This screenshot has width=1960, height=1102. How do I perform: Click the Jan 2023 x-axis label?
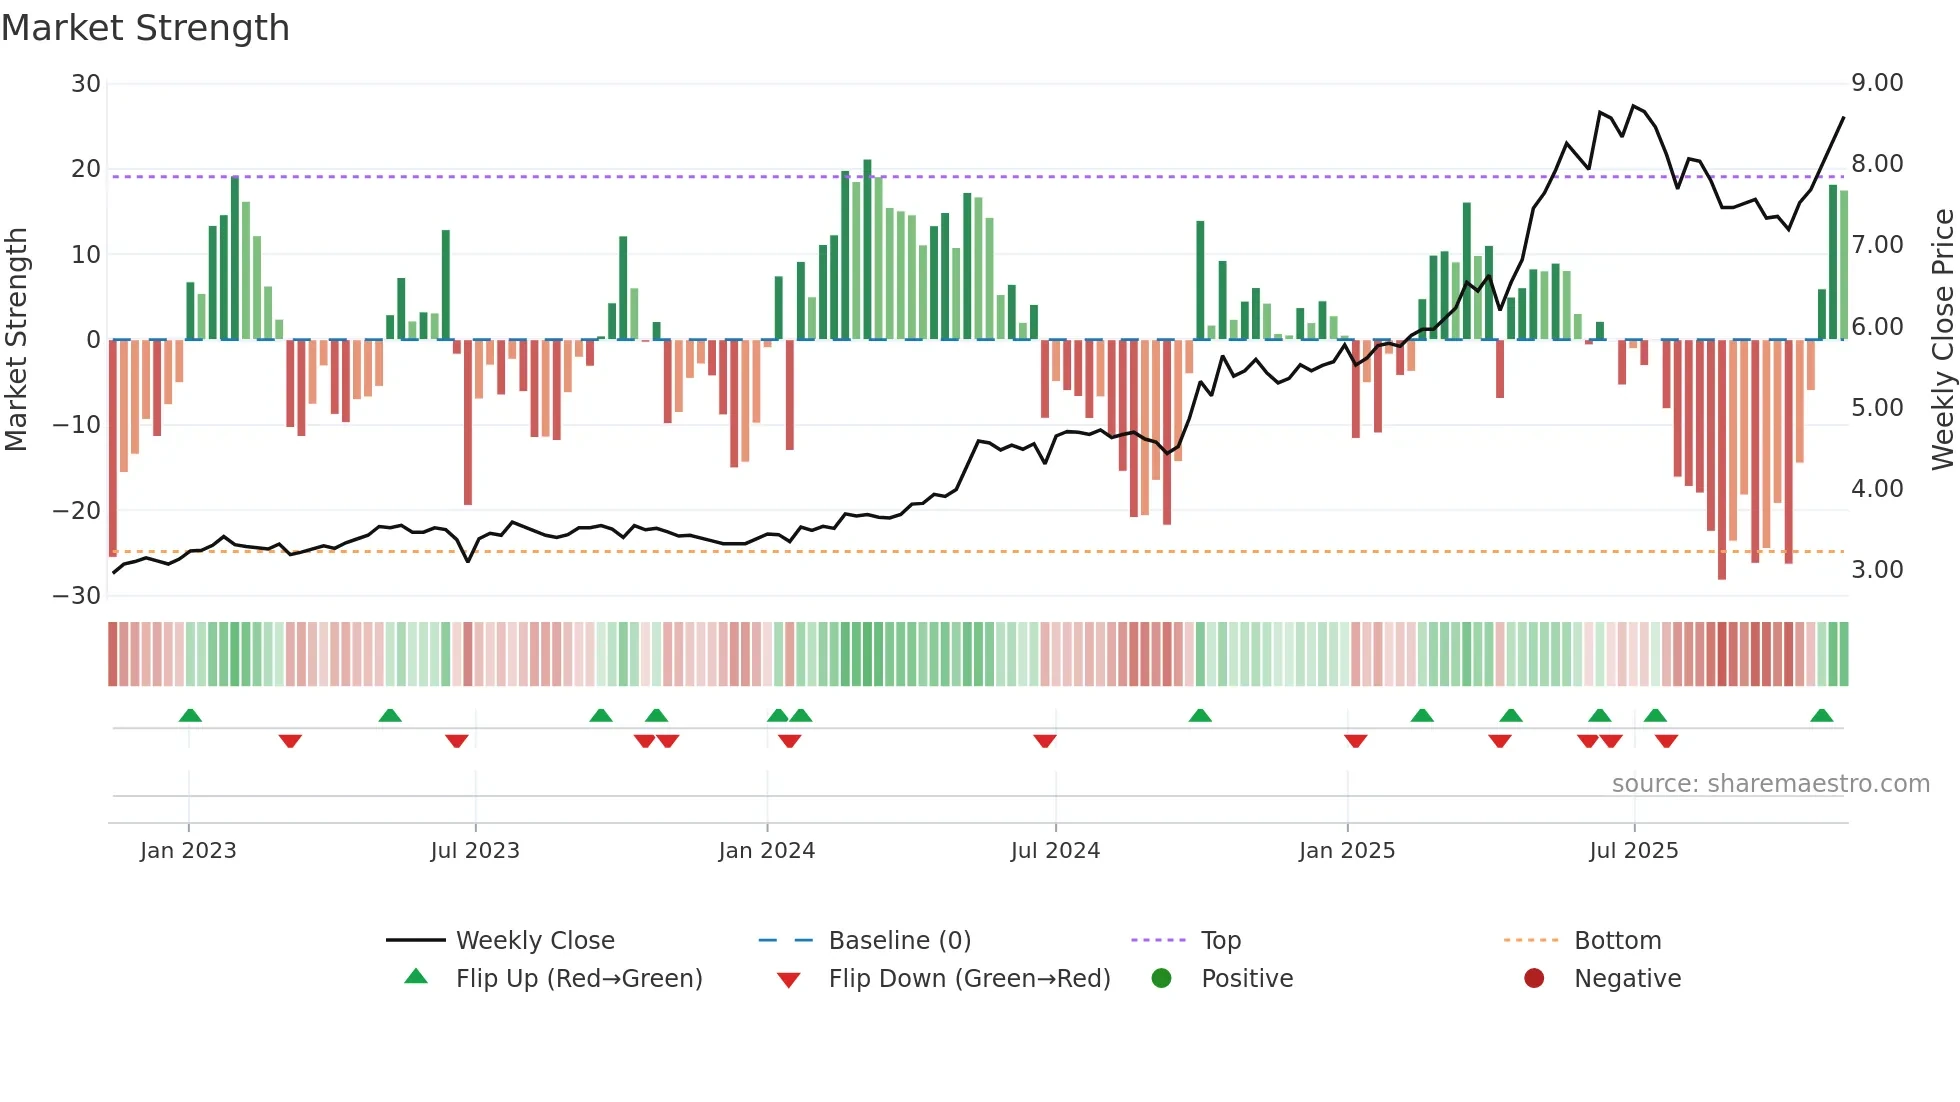tap(188, 850)
